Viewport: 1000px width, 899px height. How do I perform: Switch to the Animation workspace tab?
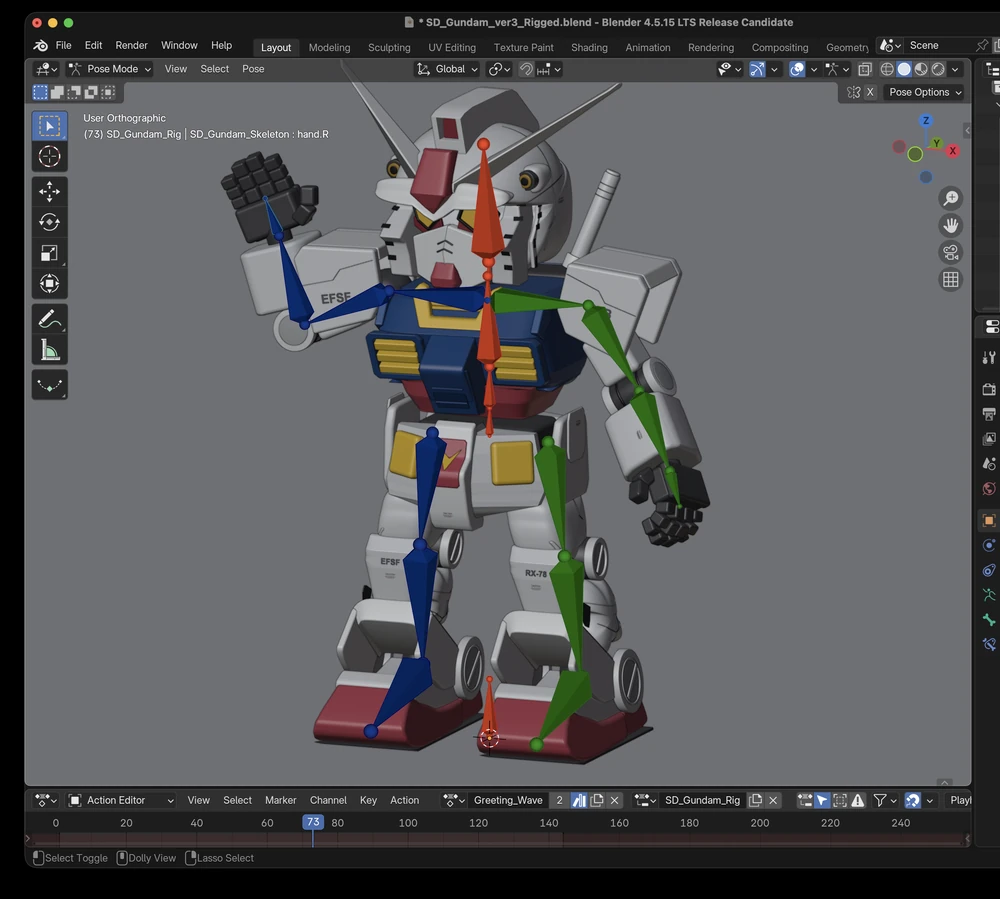647,47
